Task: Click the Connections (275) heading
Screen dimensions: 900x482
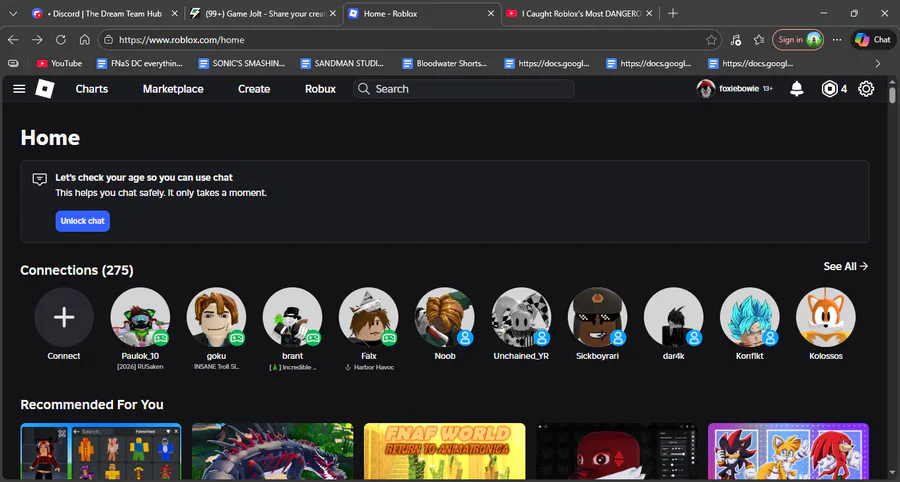Action: [77, 270]
